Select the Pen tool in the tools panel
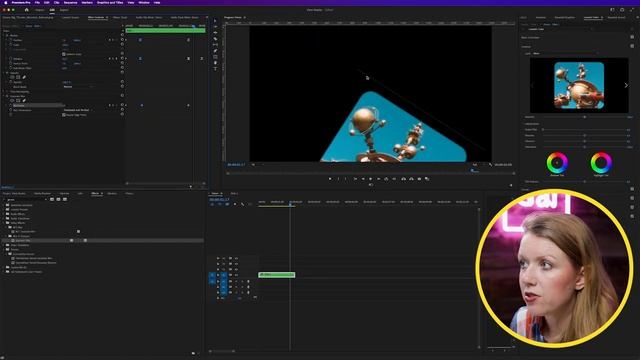This screenshot has width=640, height=360. (216, 51)
